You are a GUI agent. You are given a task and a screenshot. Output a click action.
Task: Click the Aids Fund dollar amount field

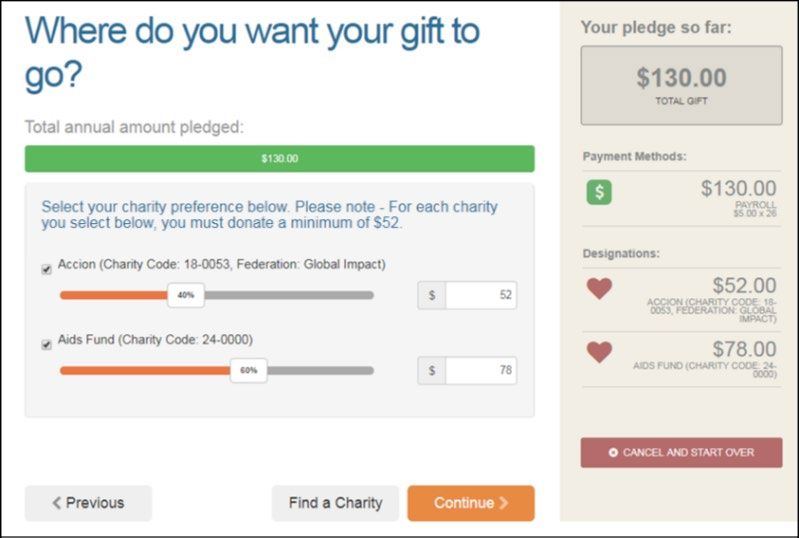coord(481,370)
